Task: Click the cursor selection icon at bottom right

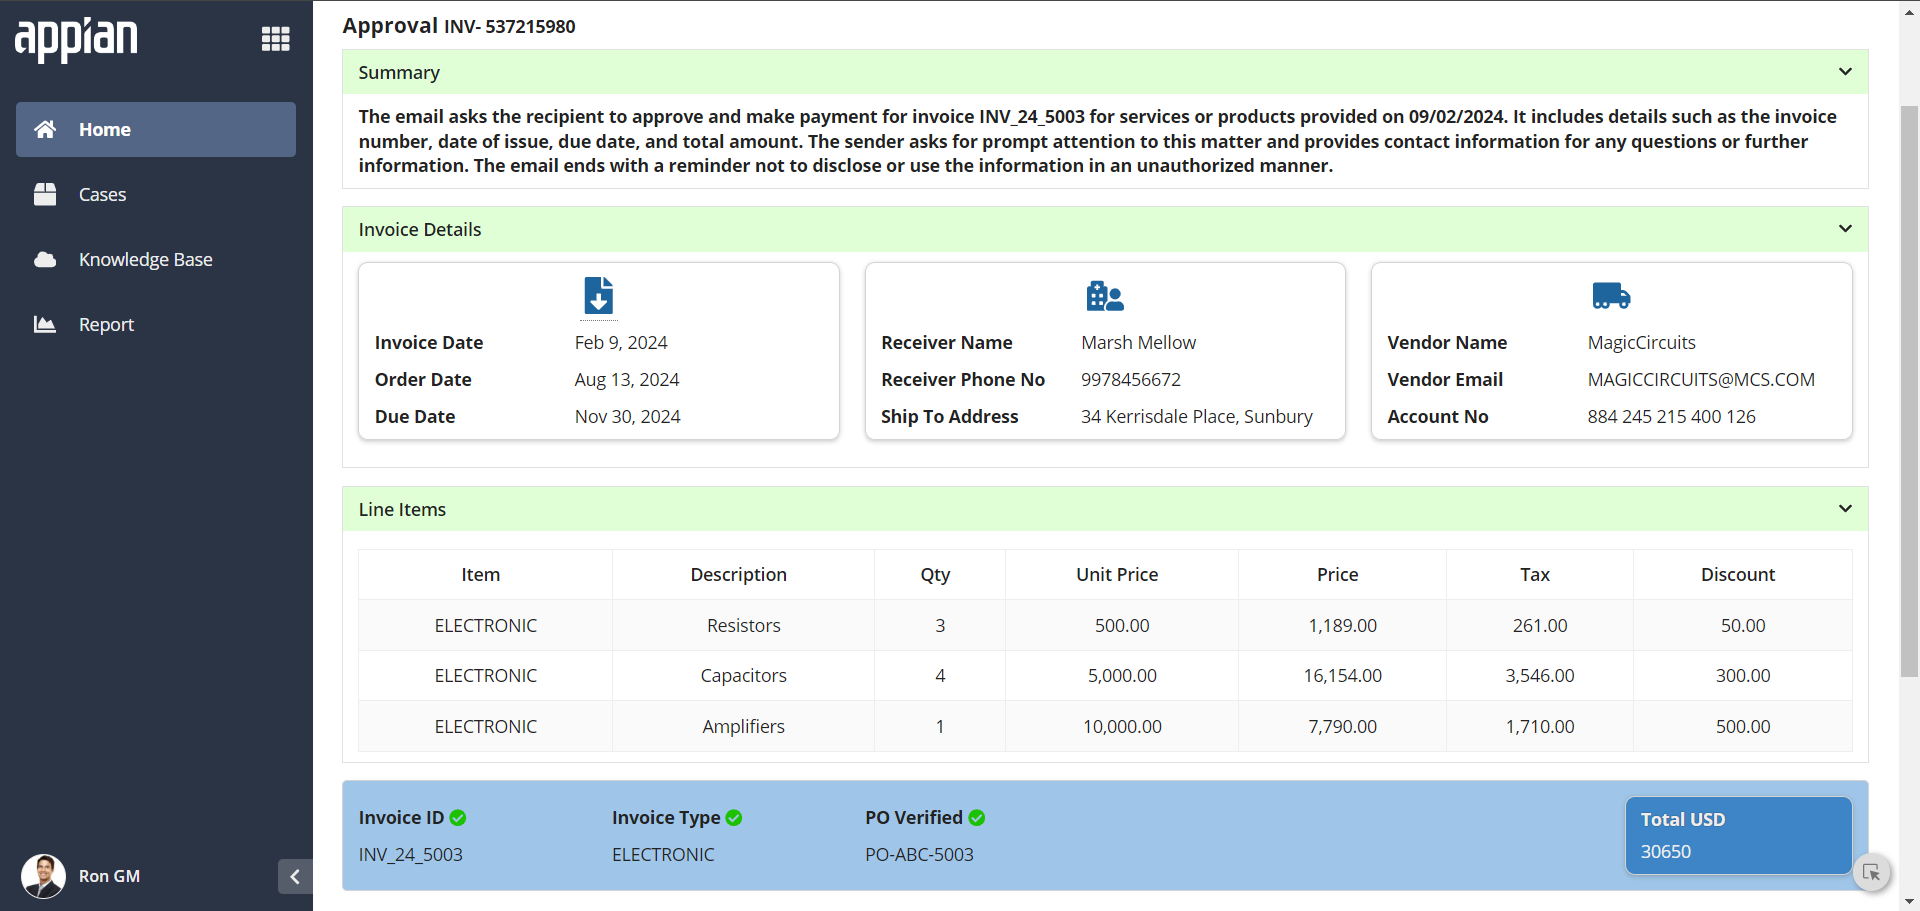Action: 1871,873
